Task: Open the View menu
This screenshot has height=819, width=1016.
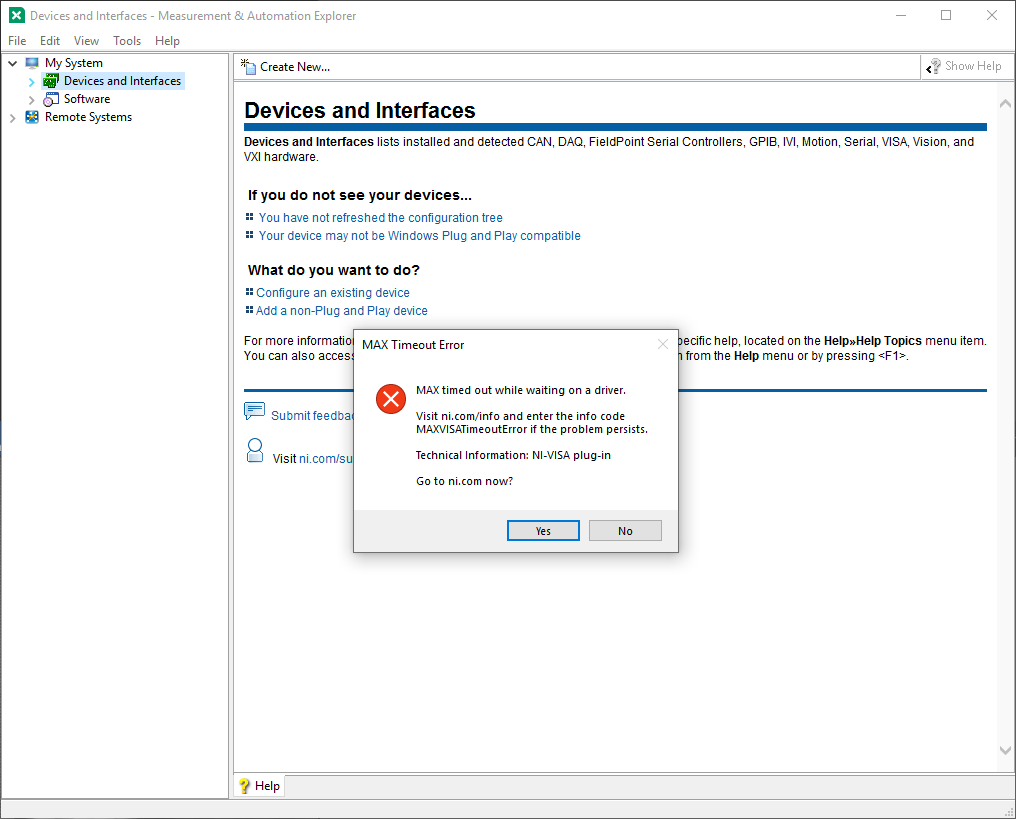Action: 86,41
